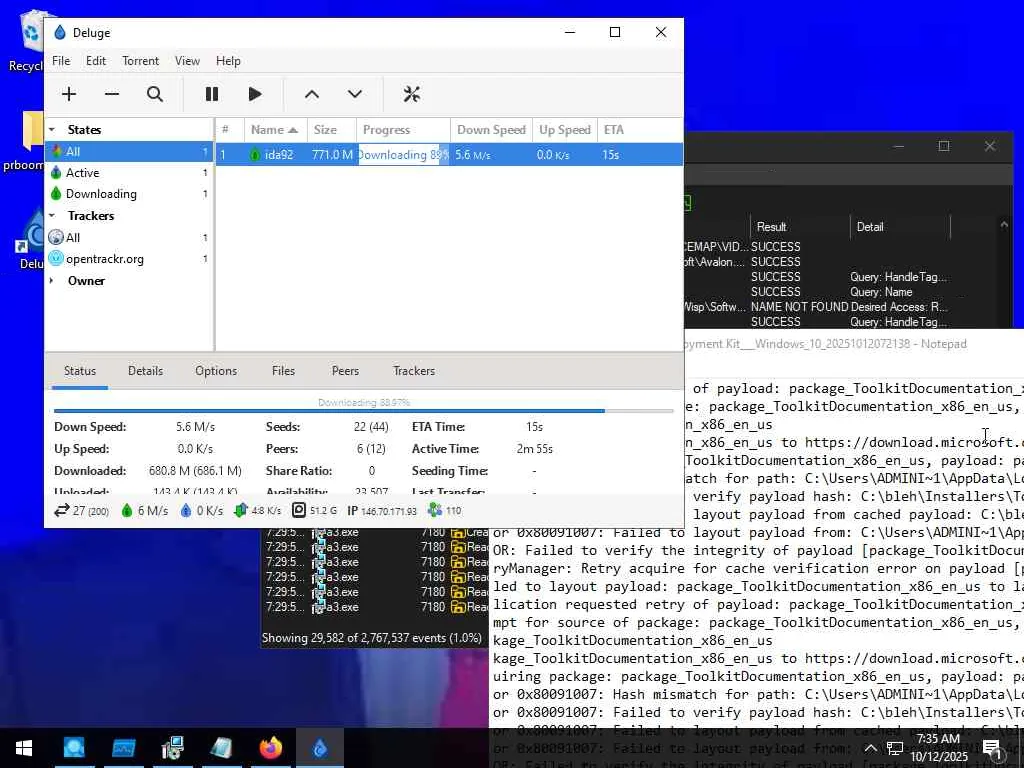Click the Notepad taskbar icon
1024x768 pixels.
coord(221,748)
